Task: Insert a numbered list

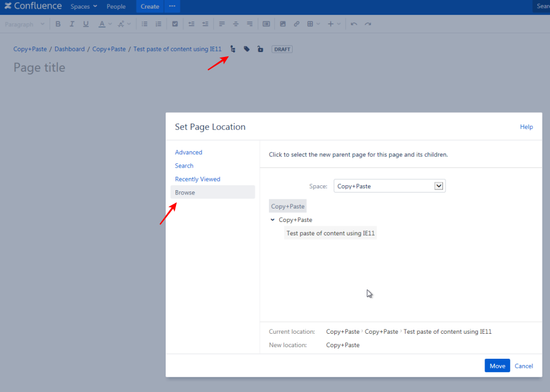Action: tap(159, 24)
